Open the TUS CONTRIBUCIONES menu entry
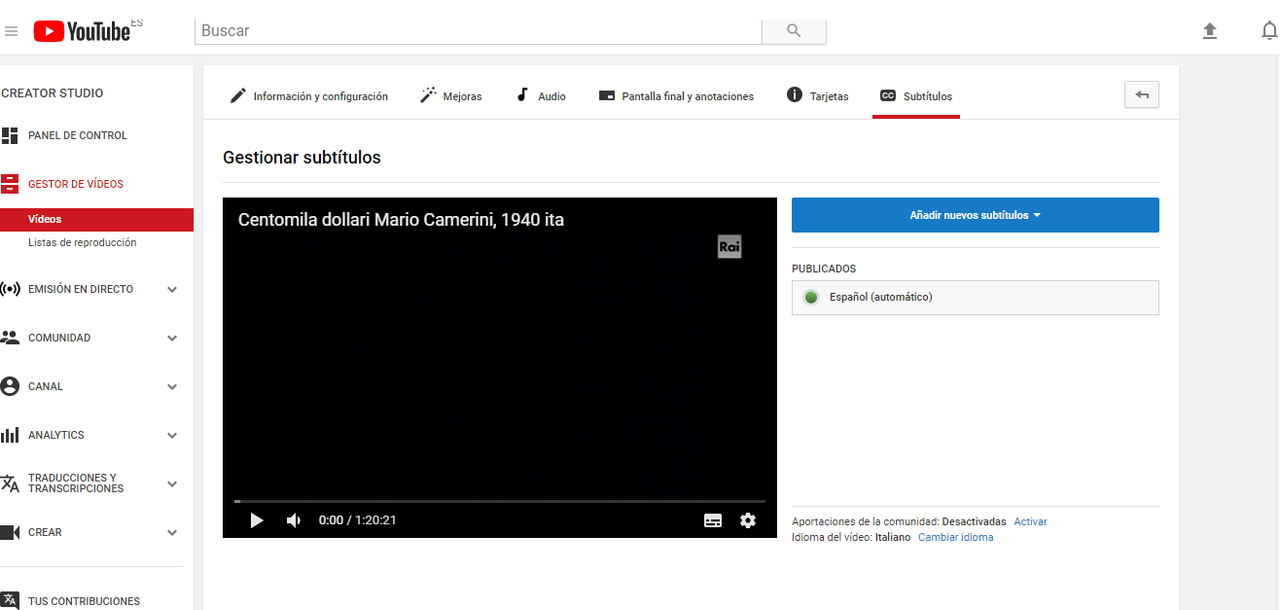Image resolution: width=1280 pixels, height=610 pixels. [x=84, y=601]
